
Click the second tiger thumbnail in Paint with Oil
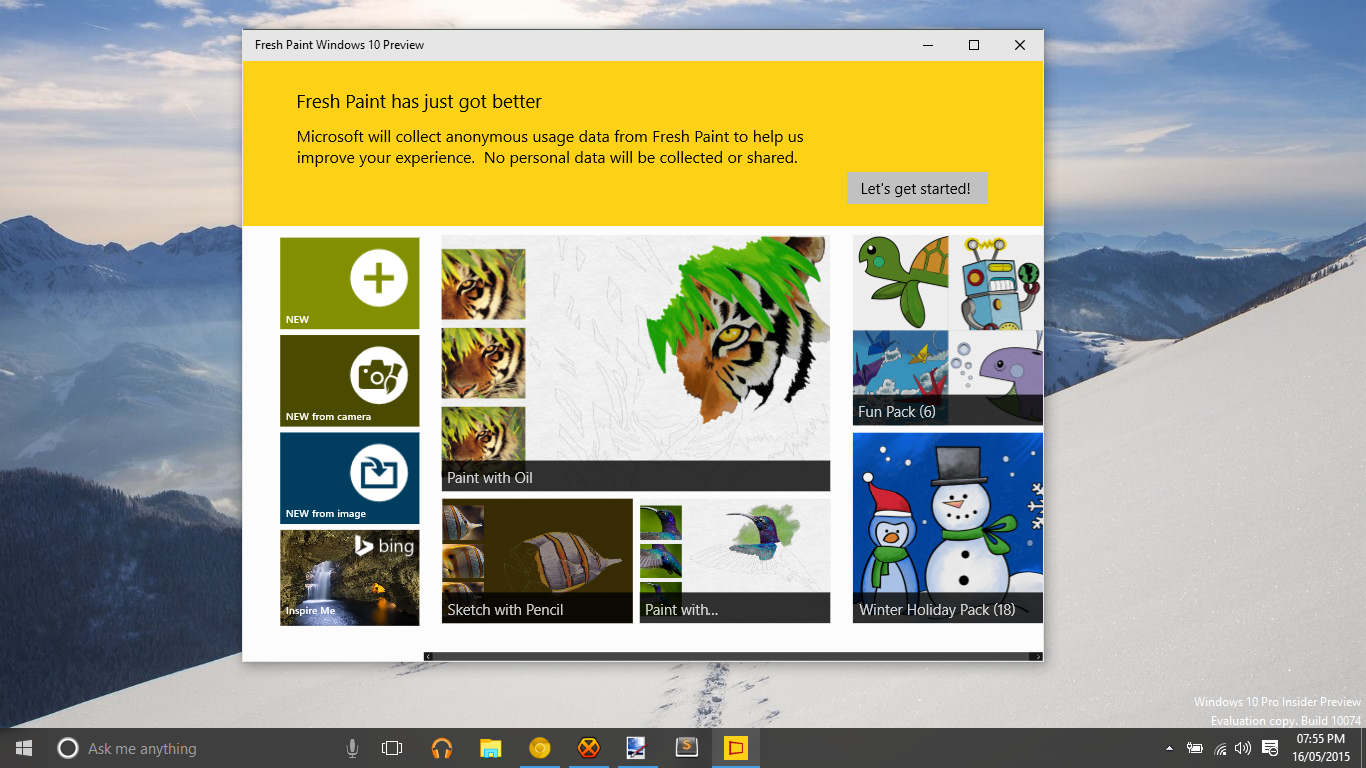[483, 363]
